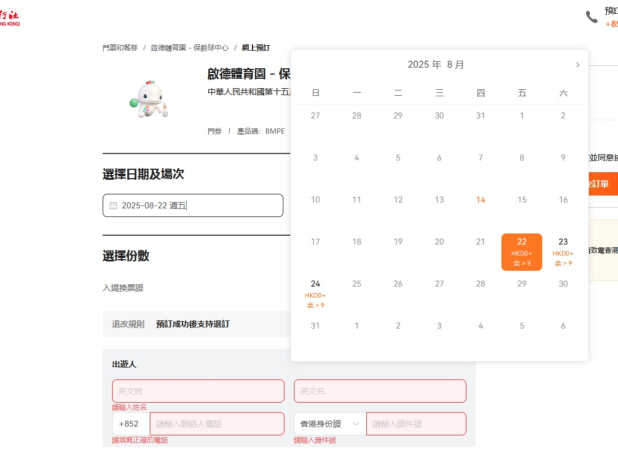Click disabled date 21 in calendar

point(480,242)
